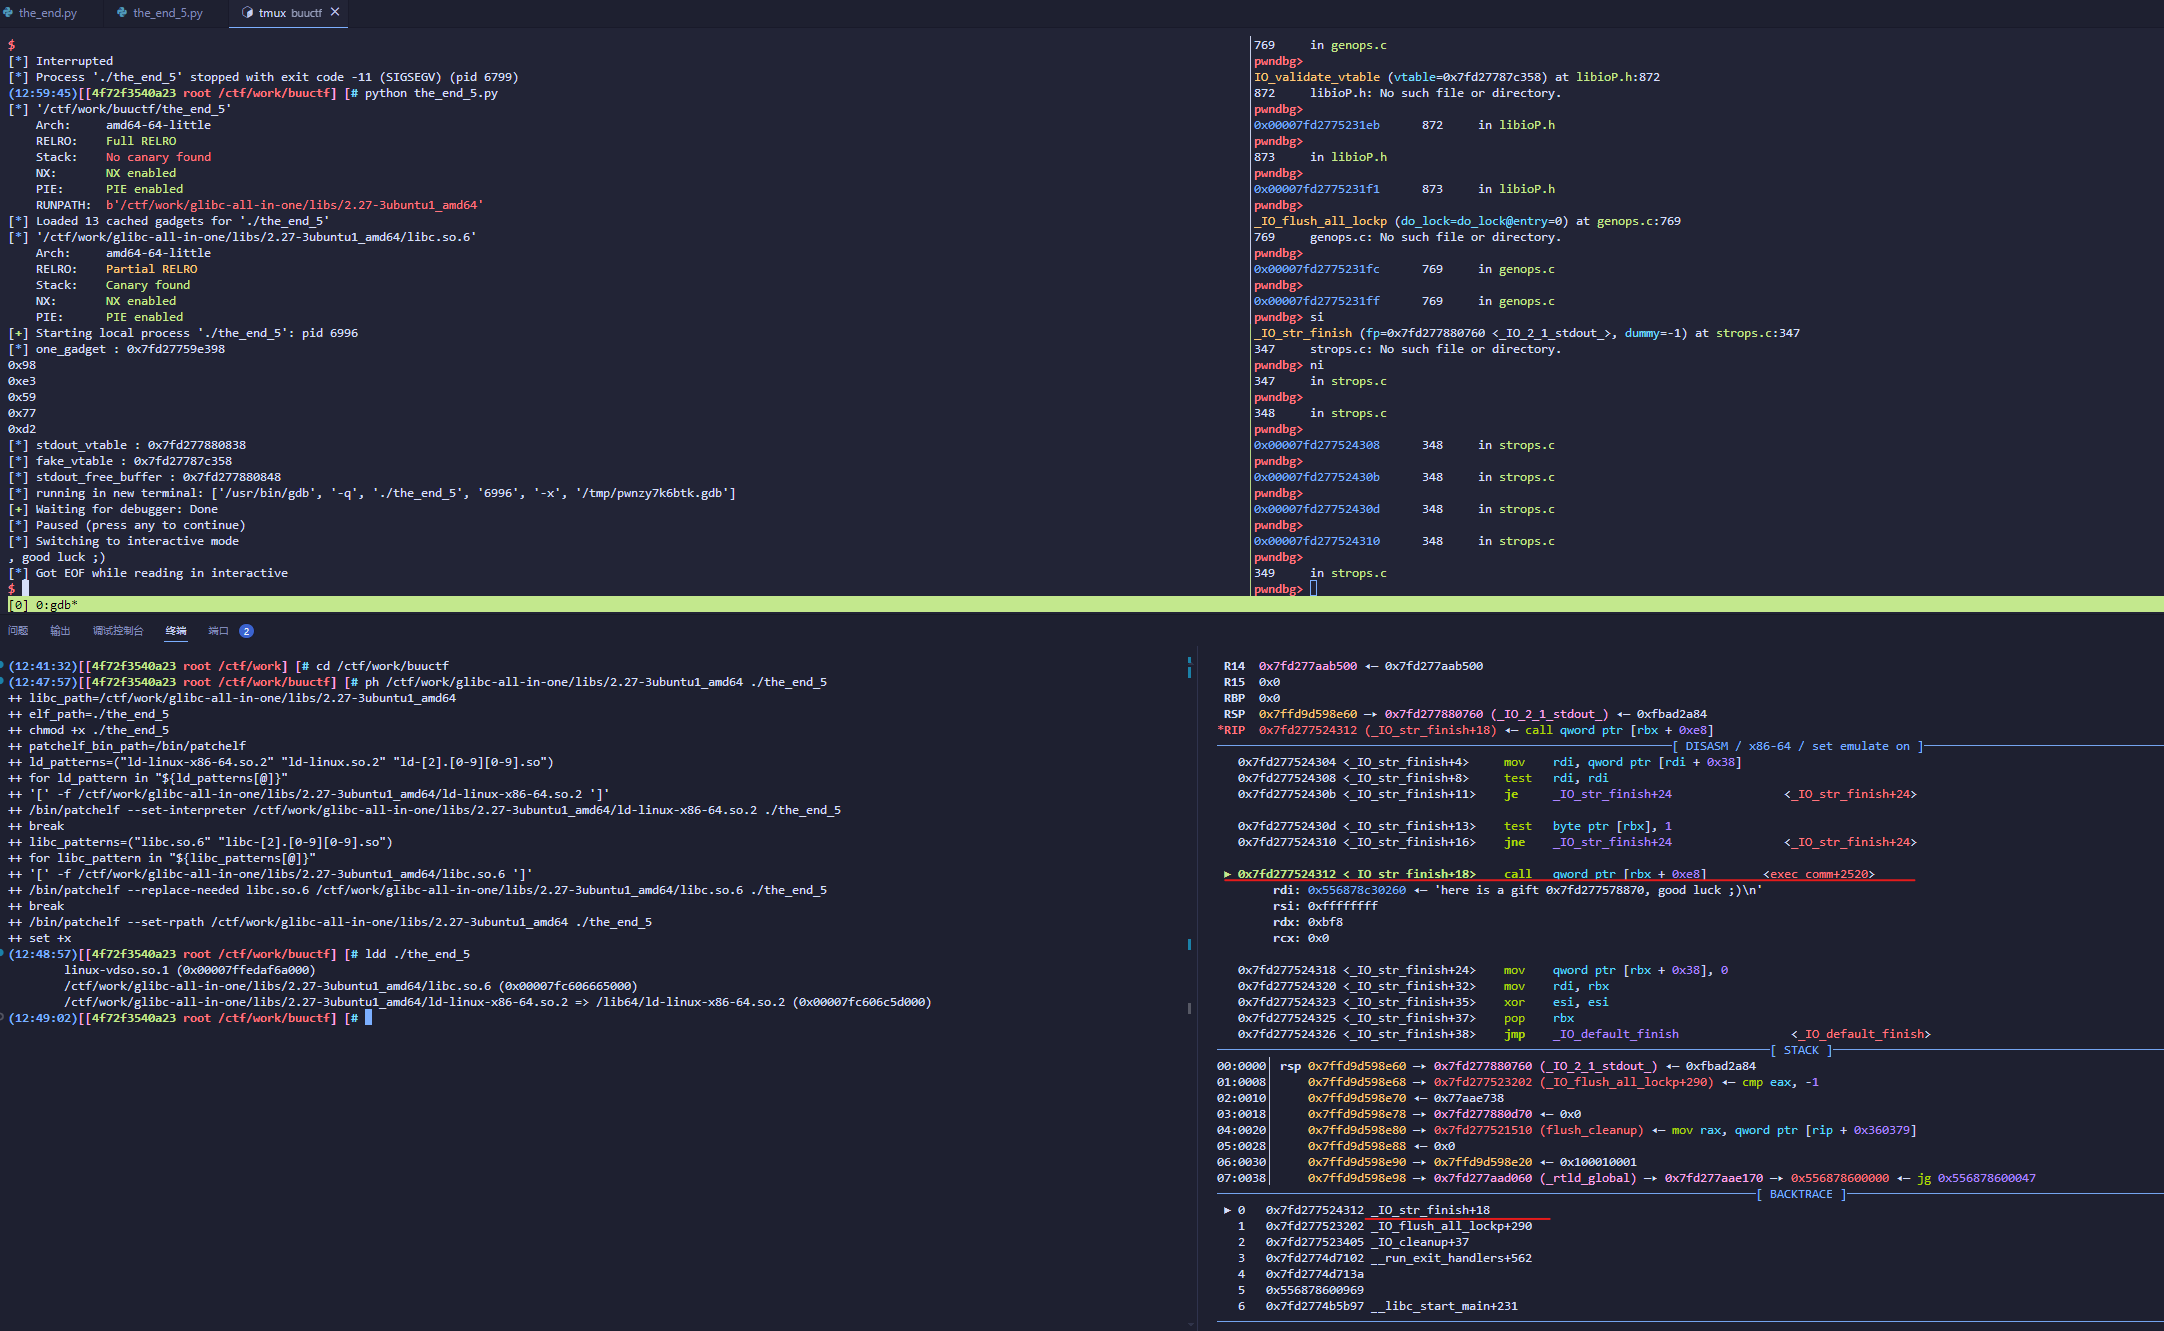Image resolution: width=2164 pixels, height=1331 pixels.
Task: Open the 输出 (Output) panel tab
Action: click(x=60, y=631)
